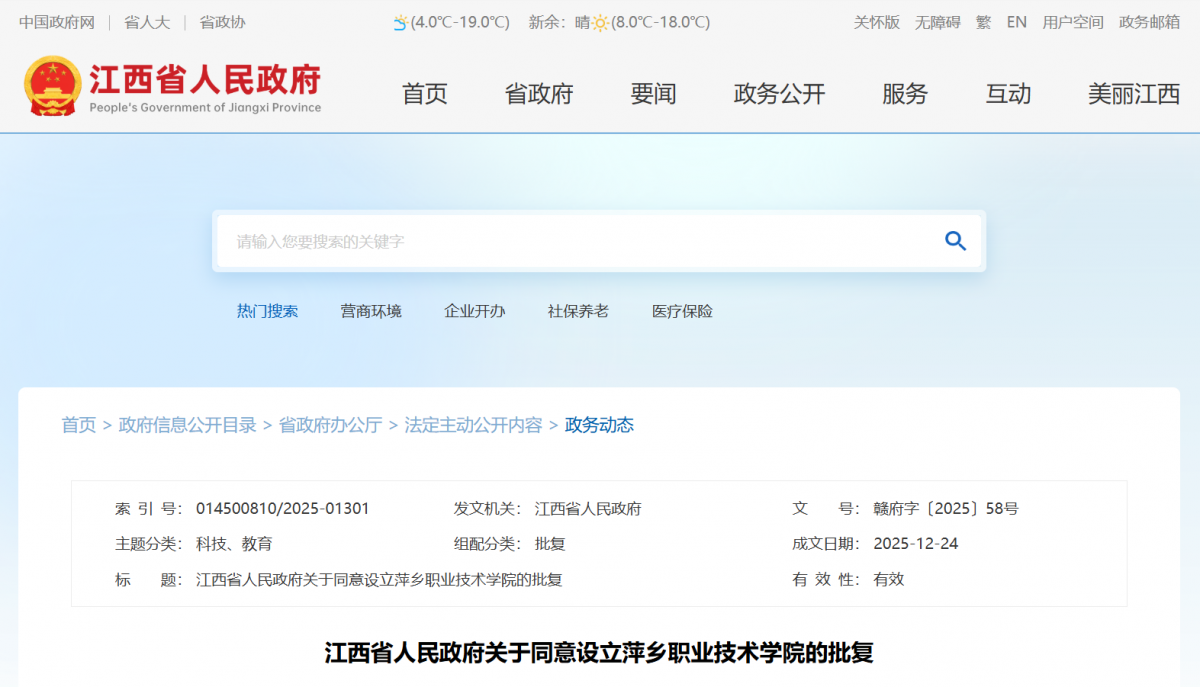Click the magnifying glass search icon
The image size is (1200, 687).
point(955,241)
